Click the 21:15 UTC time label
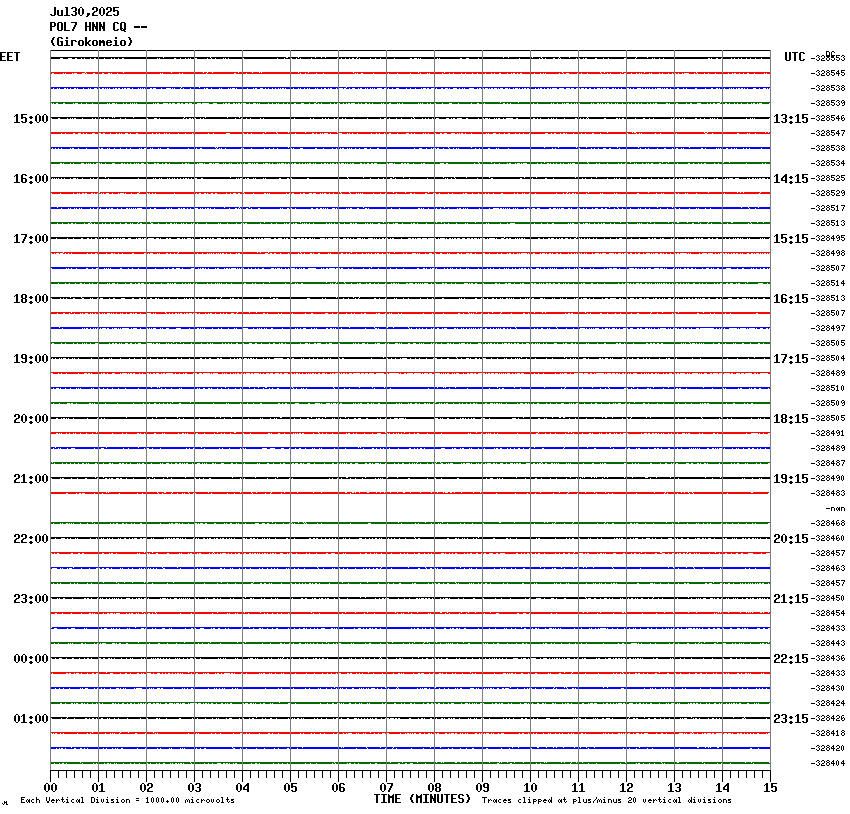 tap(790, 599)
